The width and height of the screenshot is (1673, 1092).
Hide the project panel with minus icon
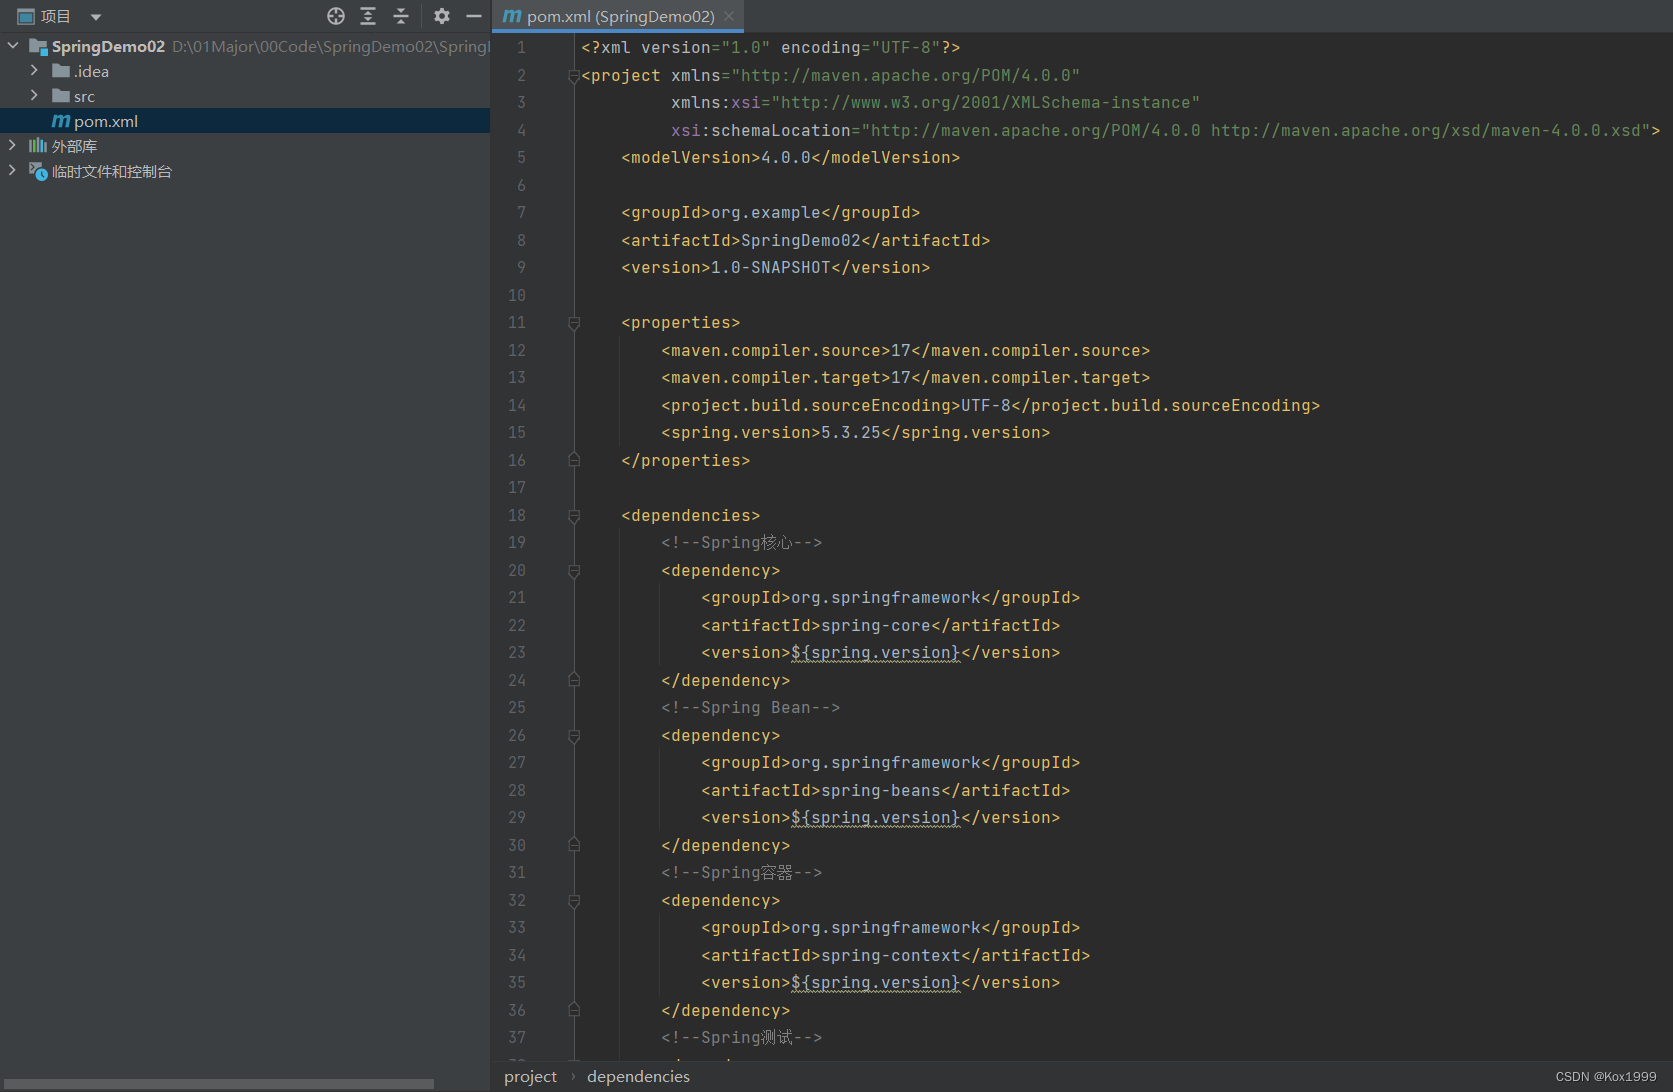click(474, 16)
